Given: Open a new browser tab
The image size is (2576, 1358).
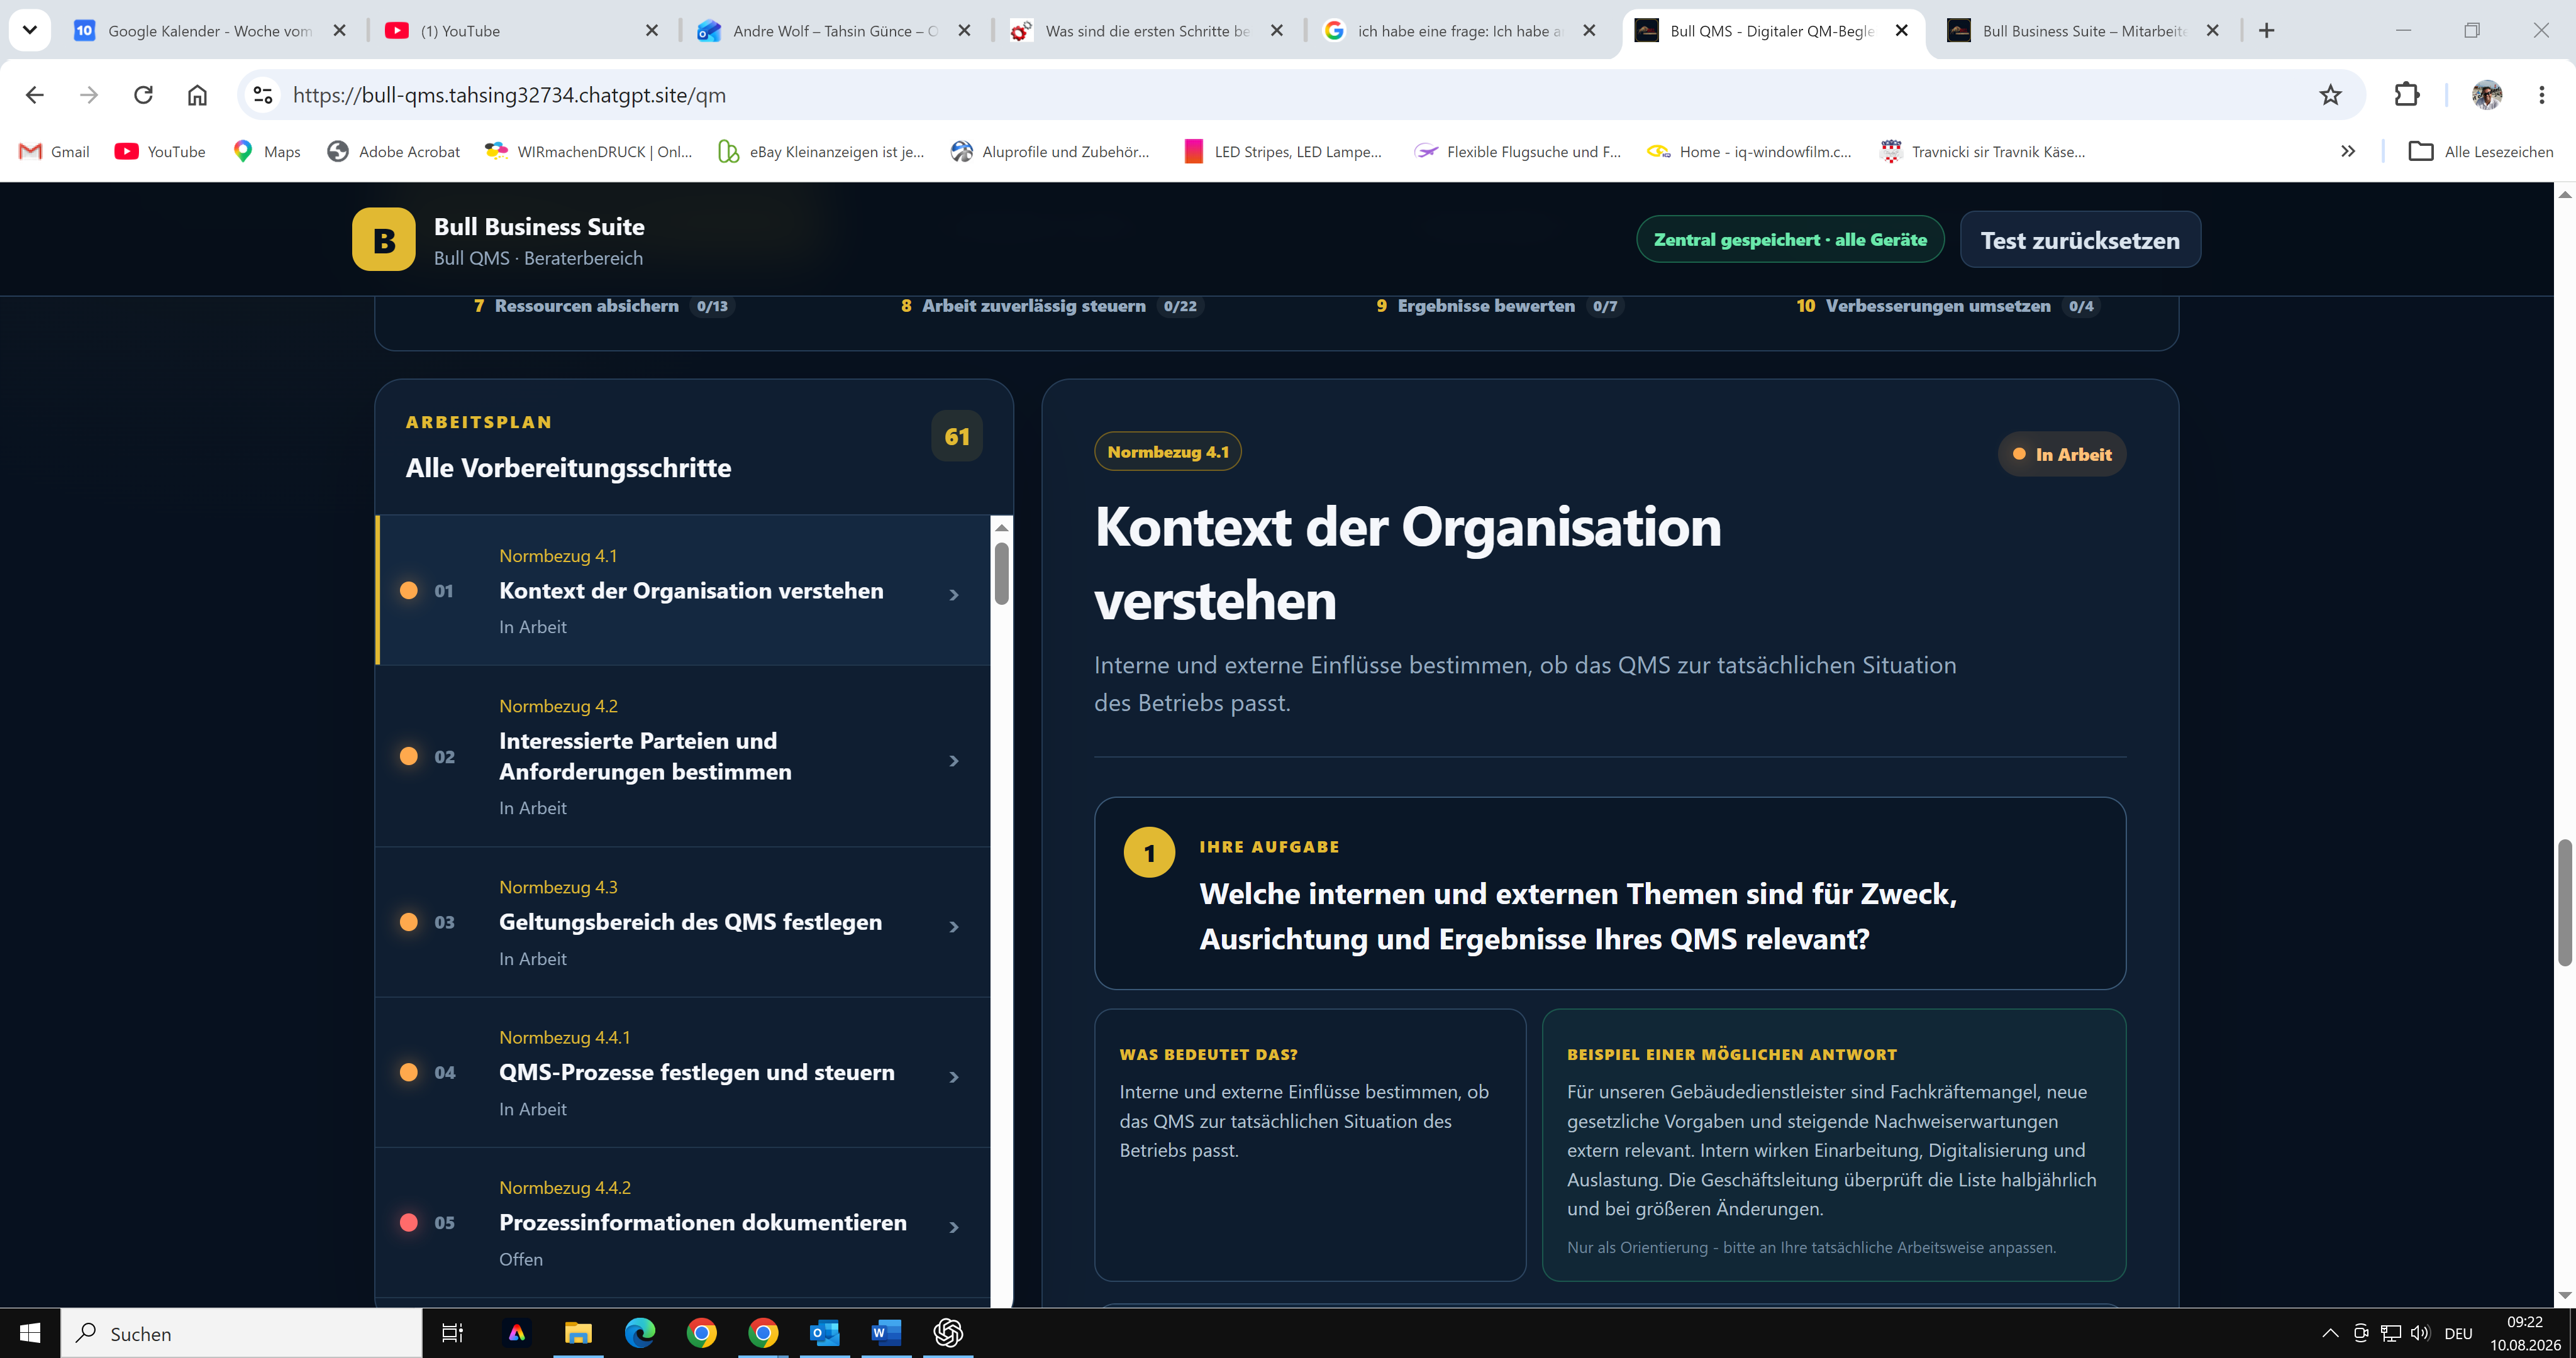Looking at the screenshot, I should tap(2267, 30).
